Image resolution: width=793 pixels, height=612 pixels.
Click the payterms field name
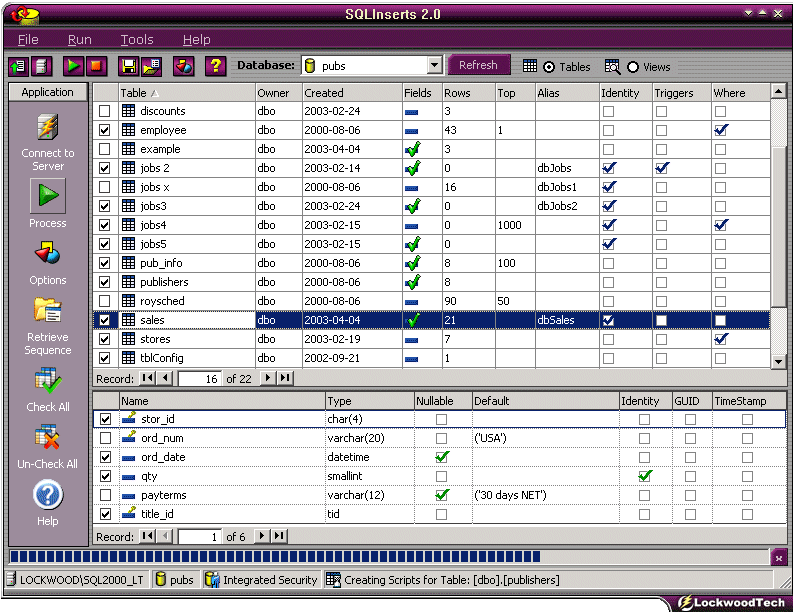[163, 495]
